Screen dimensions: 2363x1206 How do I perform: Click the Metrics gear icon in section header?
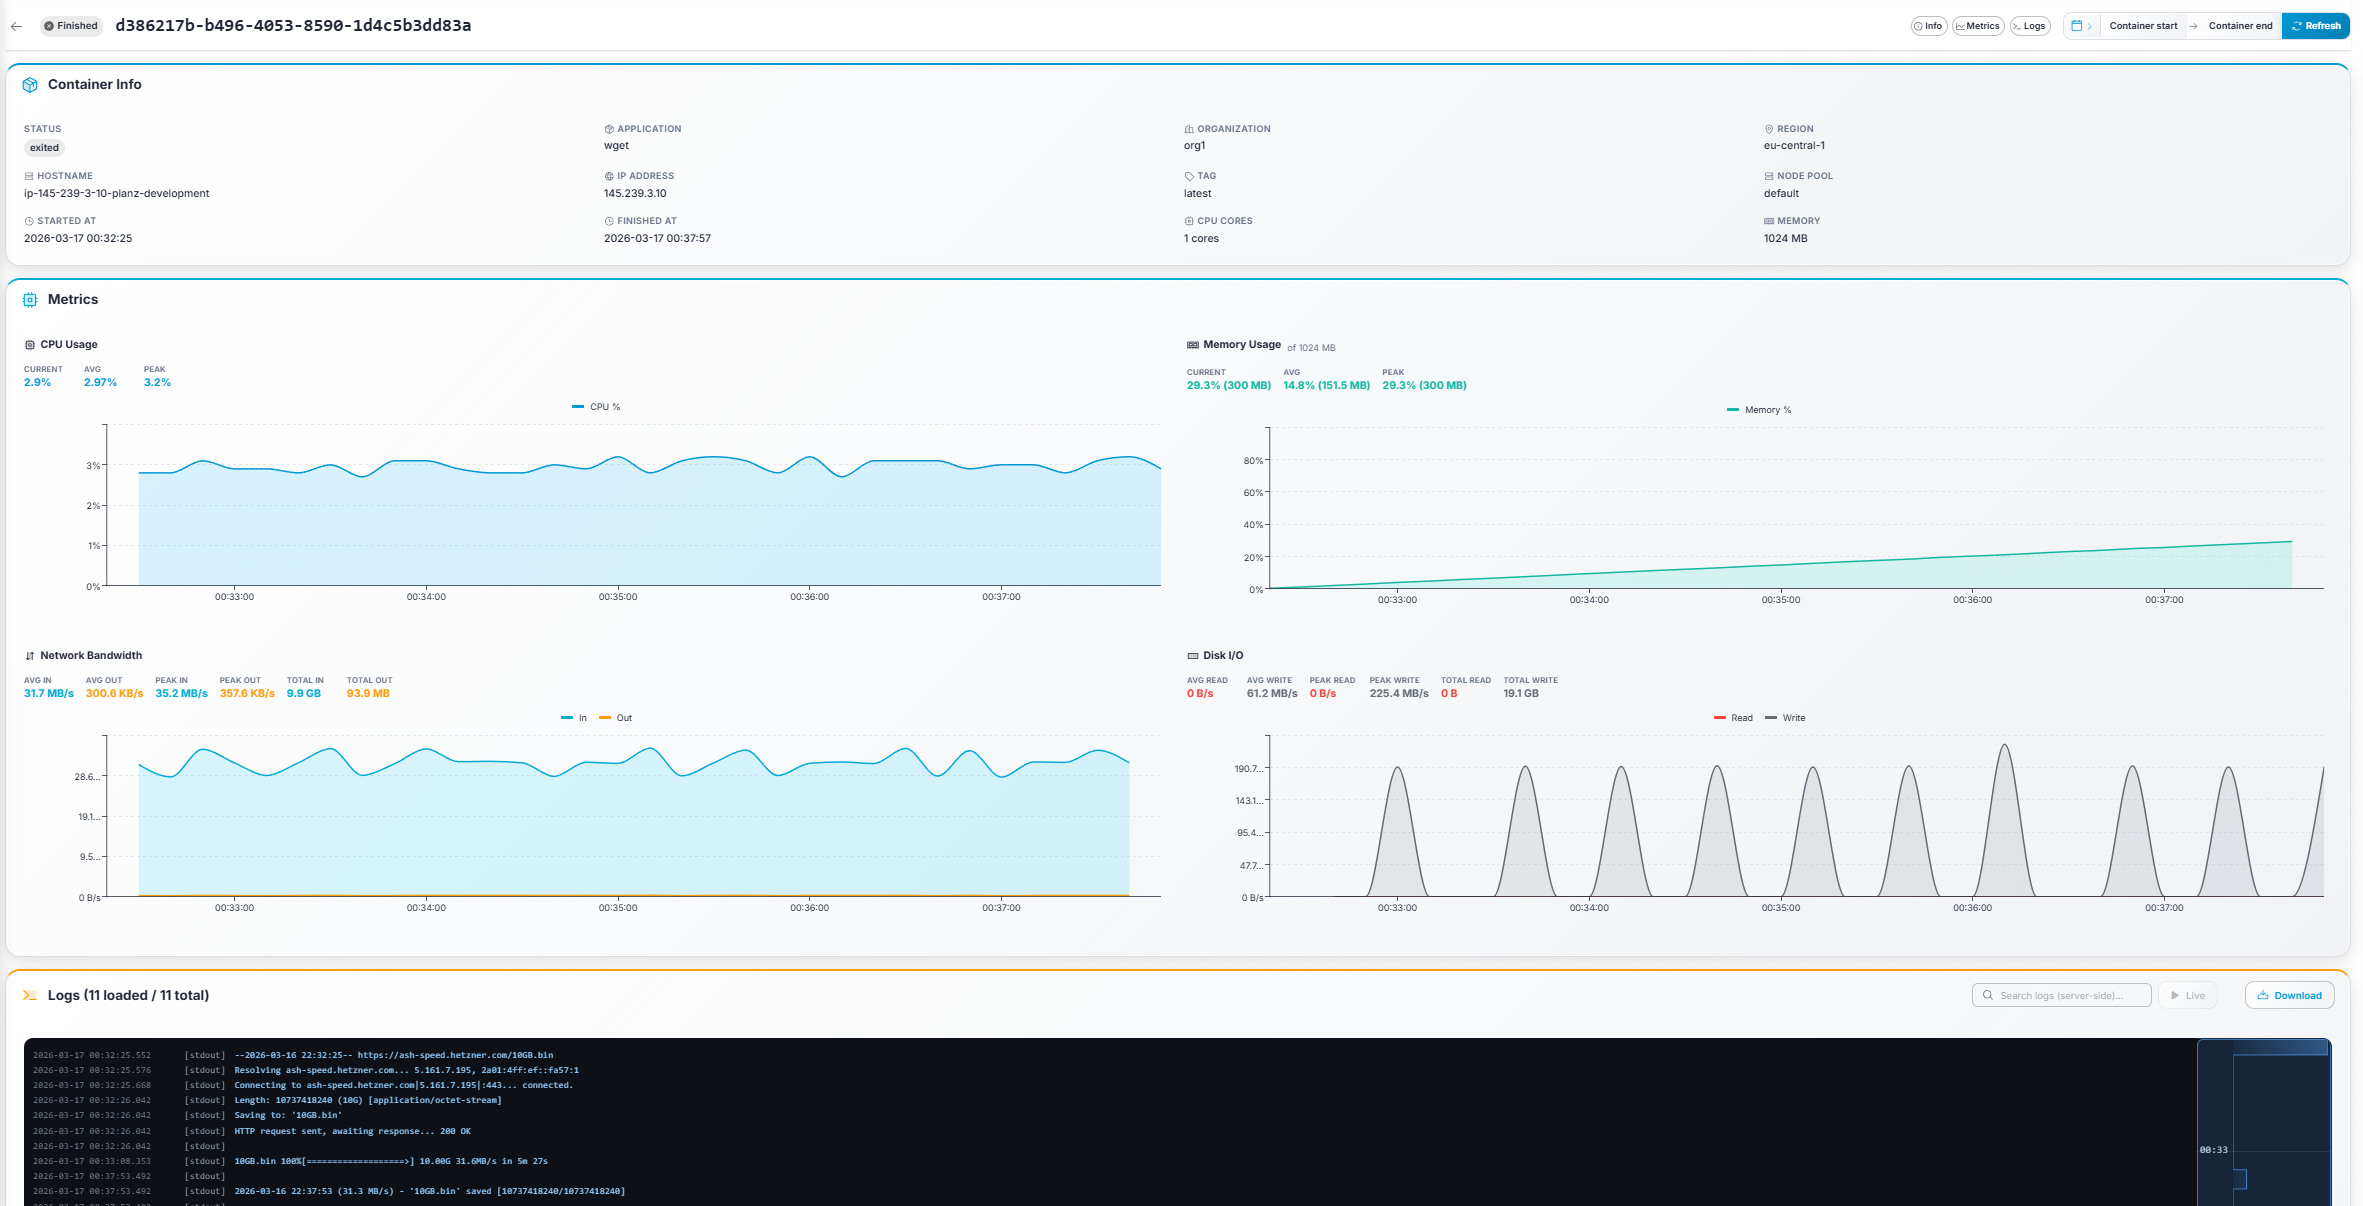[31, 298]
